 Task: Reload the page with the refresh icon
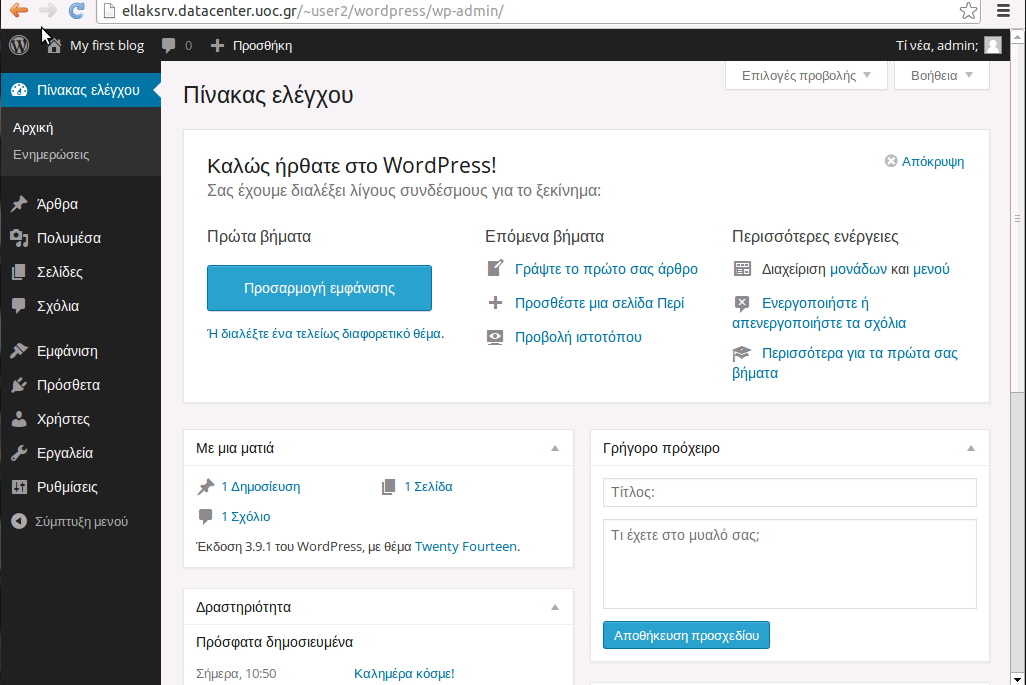tap(77, 10)
